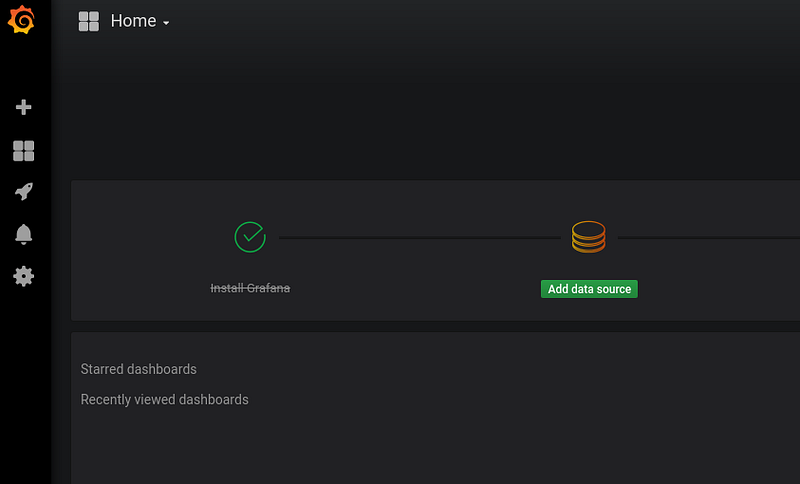800x484 pixels.
Task: Open the Explore rocket icon
Action: tap(23, 192)
